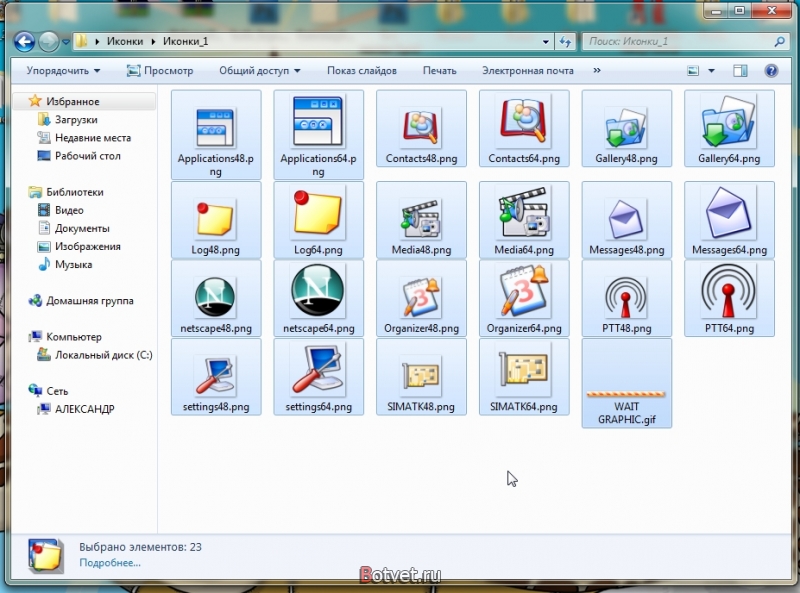Click Печать in the toolbar

439,70
